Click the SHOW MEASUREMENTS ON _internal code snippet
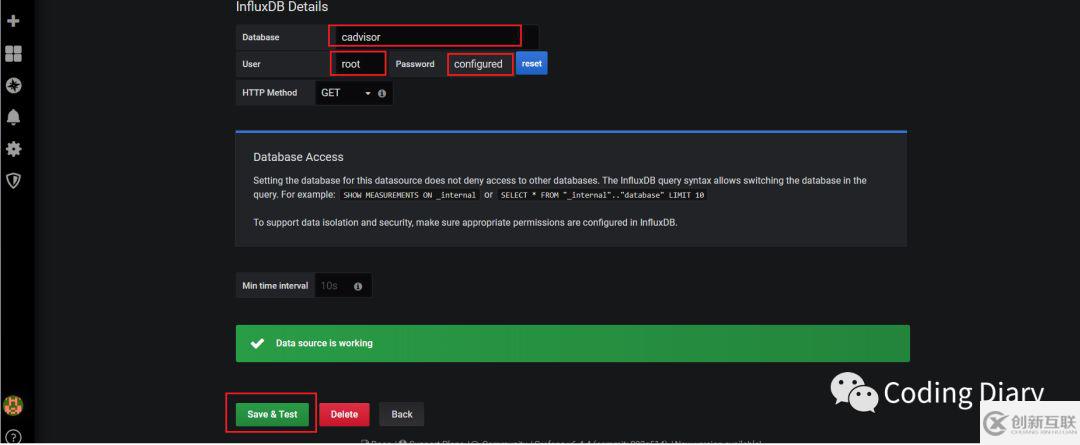The width and height of the screenshot is (1080, 445). coord(410,195)
